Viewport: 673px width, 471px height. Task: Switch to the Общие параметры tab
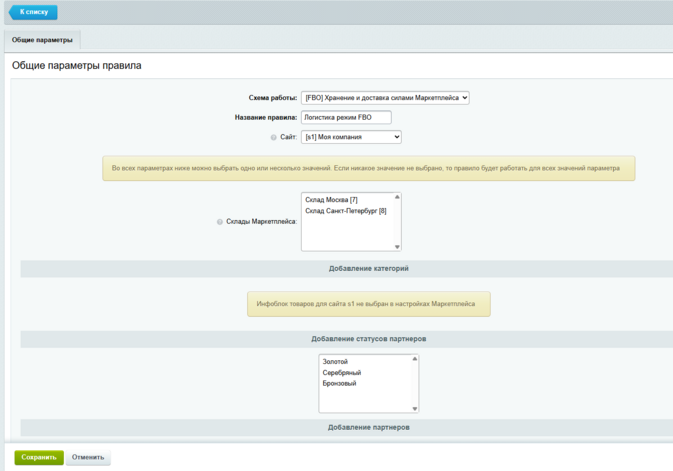click(43, 39)
